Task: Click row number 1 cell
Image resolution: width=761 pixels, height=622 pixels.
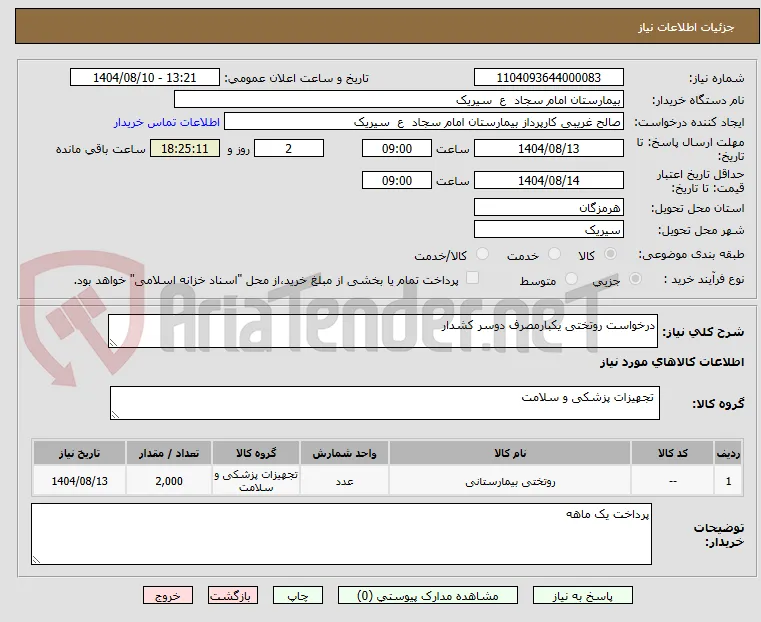Action: coord(728,481)
